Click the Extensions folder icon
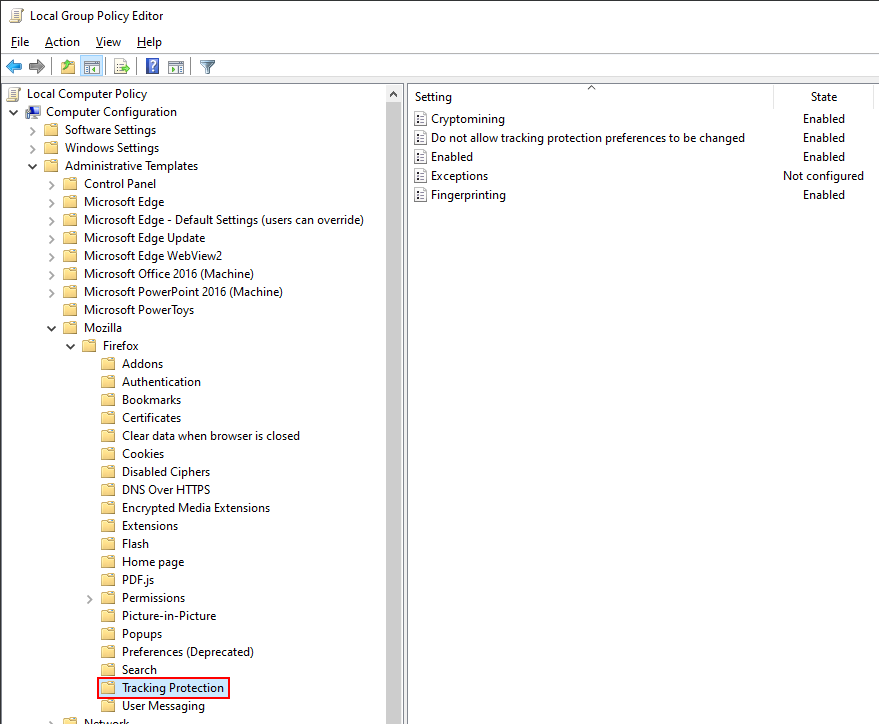This screenshot has width=879, height=724. click(x=108, y=526)
